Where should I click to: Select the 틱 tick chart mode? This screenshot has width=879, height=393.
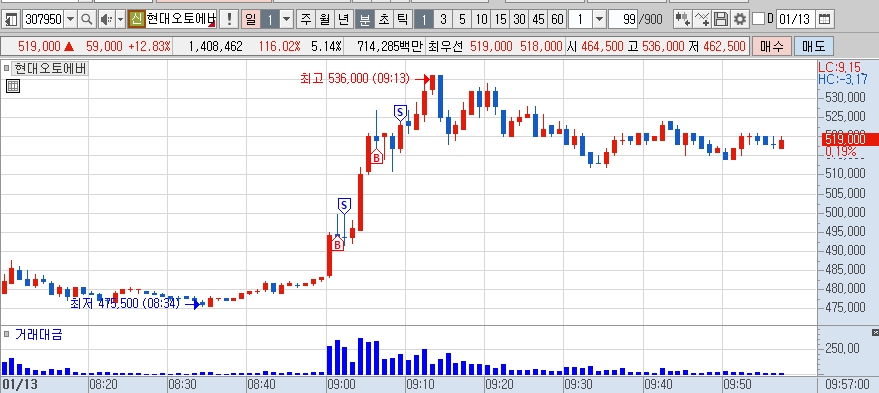[403, 20]
